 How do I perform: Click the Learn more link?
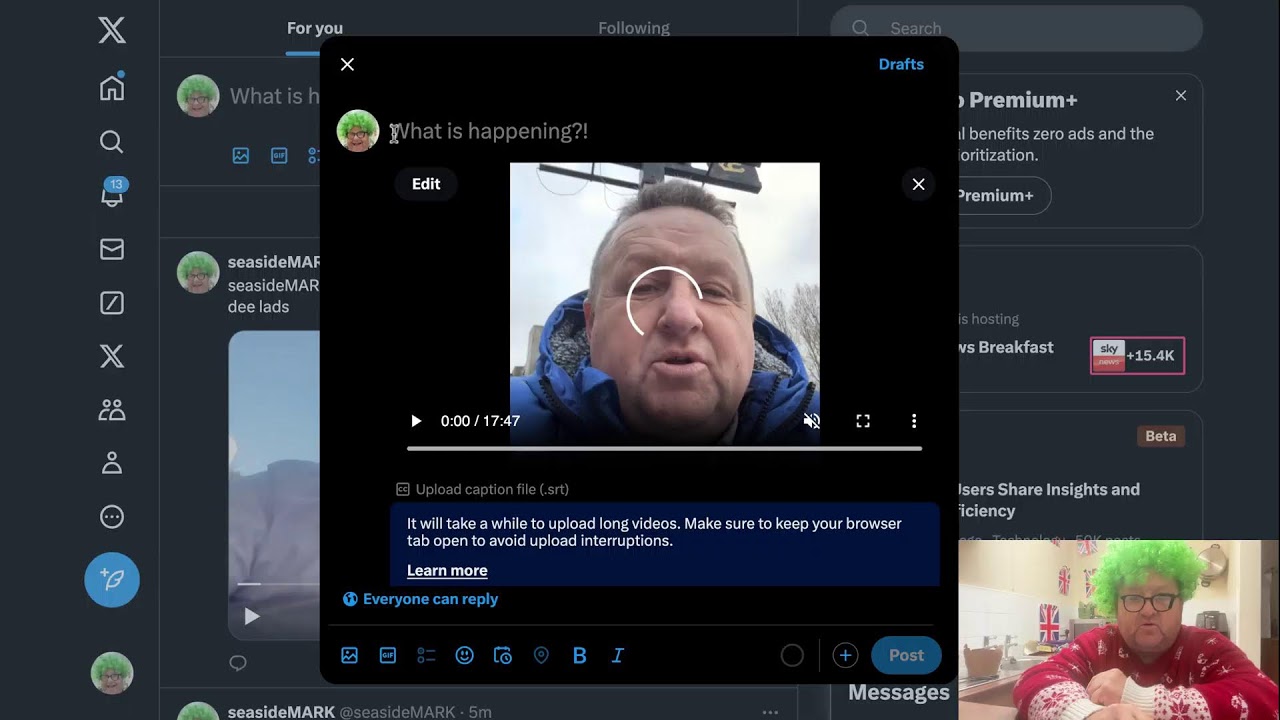point(447,570)
